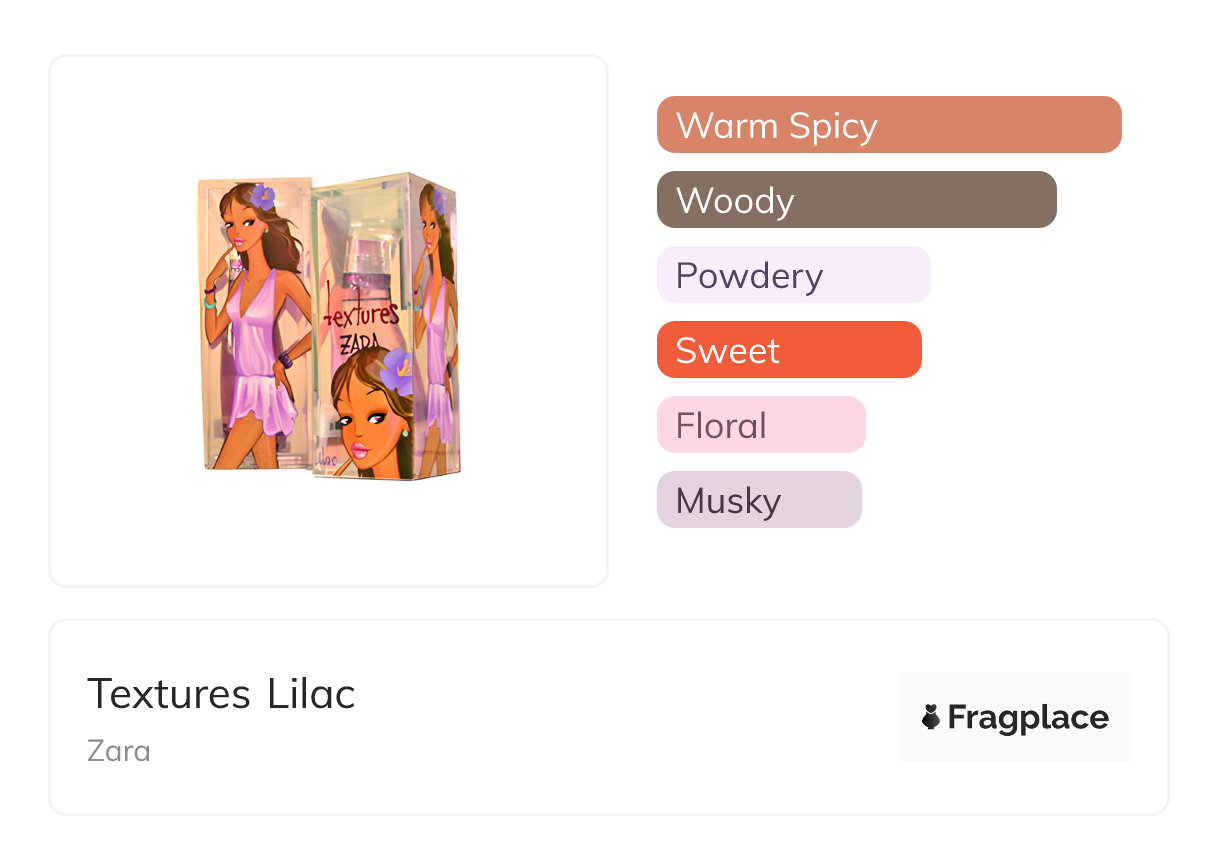Open the Zara brand link
1218x864 pixels.
pos(119,750)
